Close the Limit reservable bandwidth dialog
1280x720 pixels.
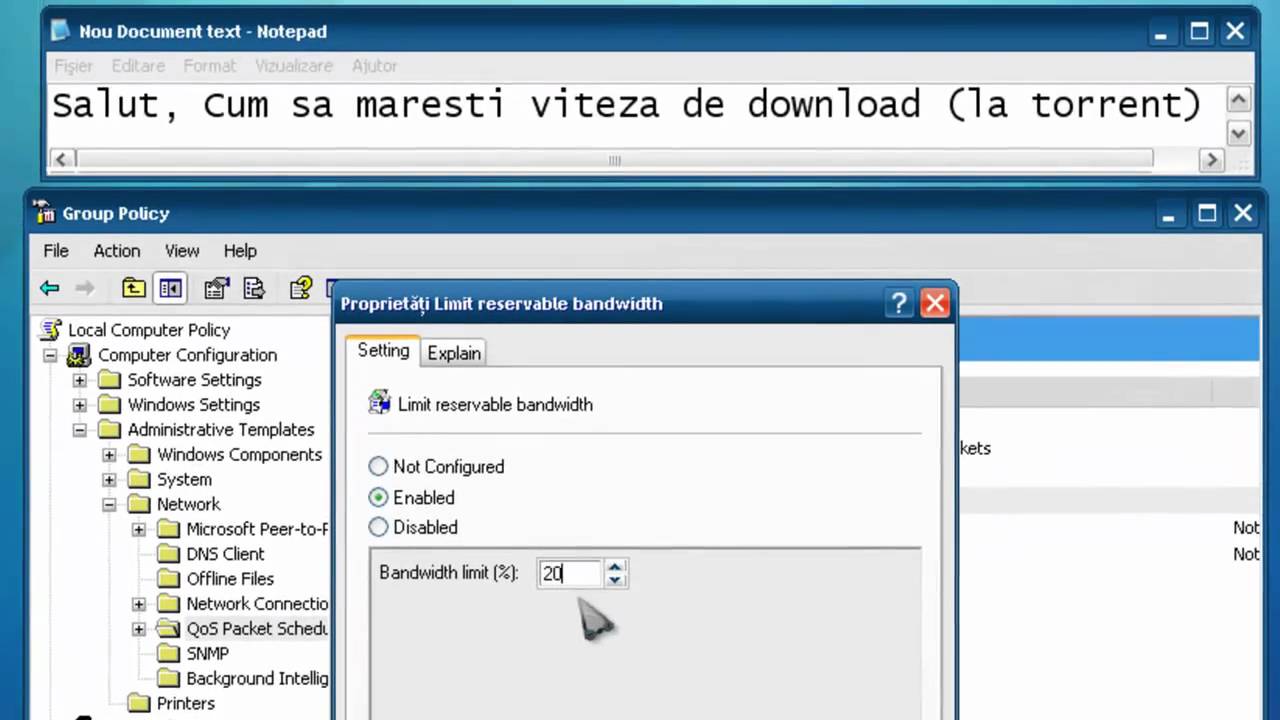(x=934, y=303)
